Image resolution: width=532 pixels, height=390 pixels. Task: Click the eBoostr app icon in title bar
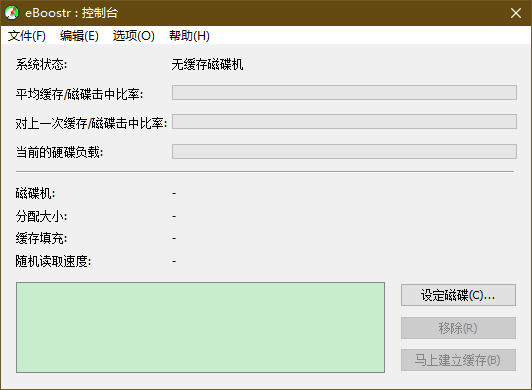pyautogui.click(x=12, y=13)
